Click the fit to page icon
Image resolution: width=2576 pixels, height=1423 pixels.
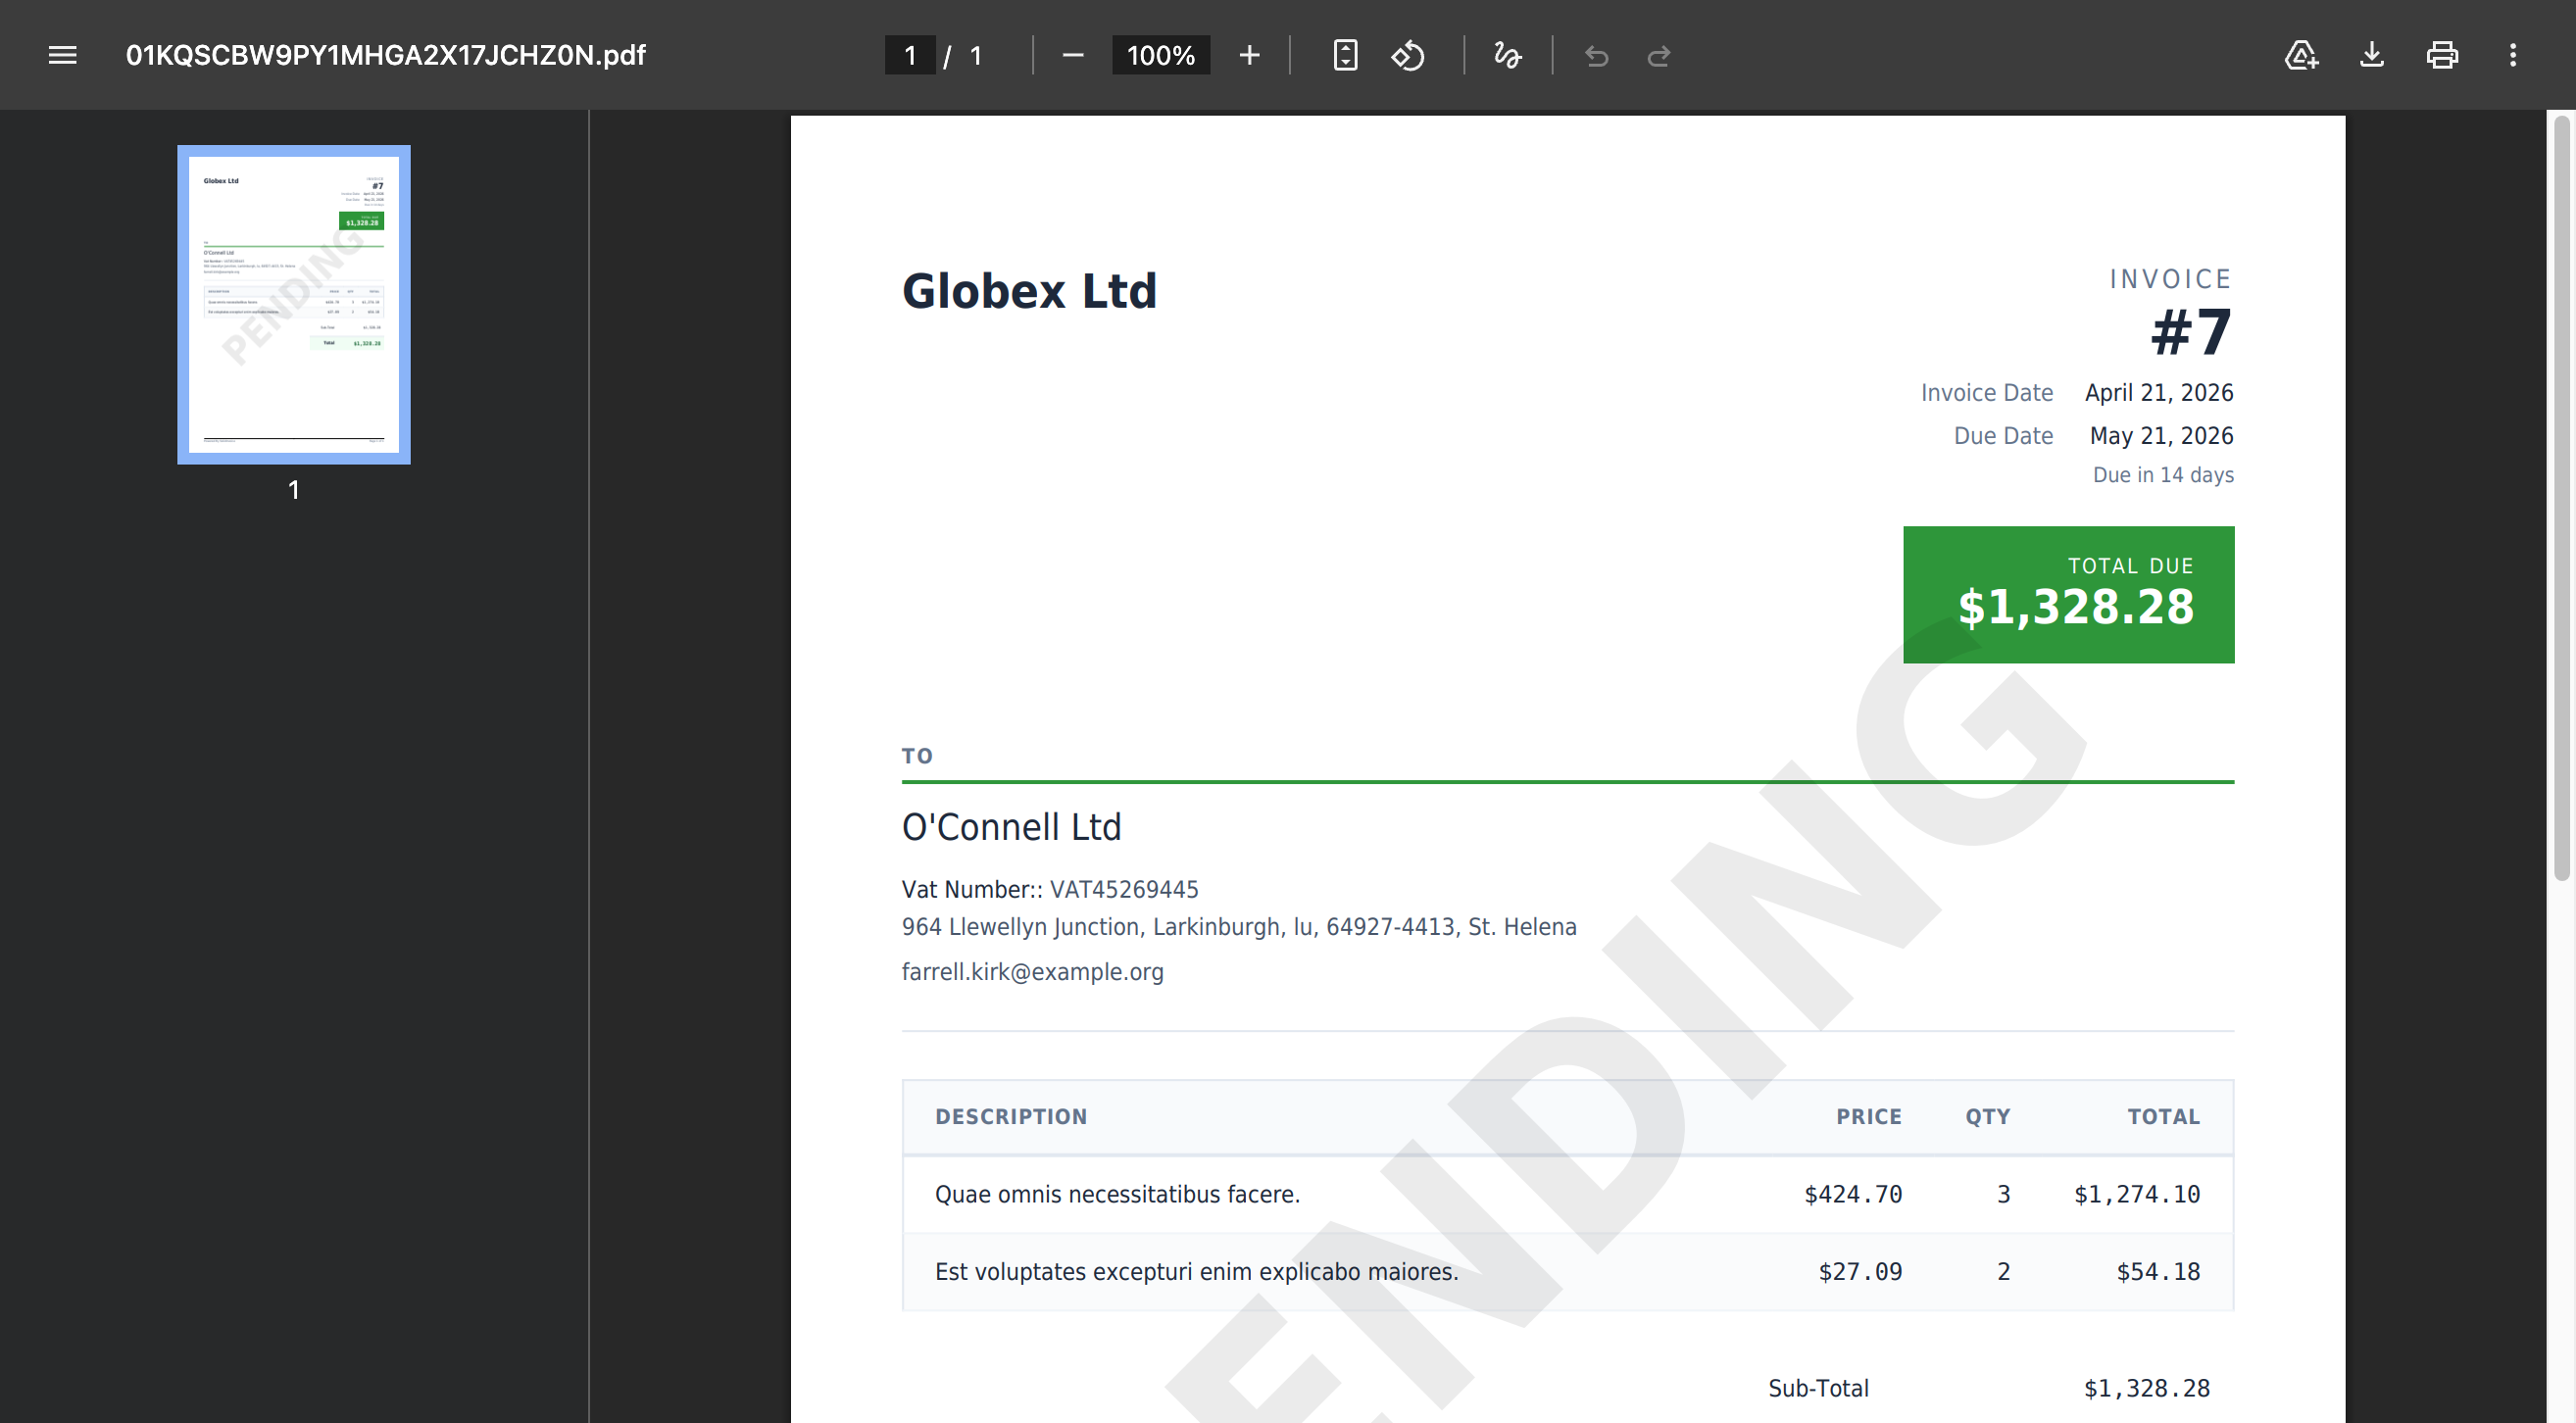pyautogui.click(x=1345, y=55)
